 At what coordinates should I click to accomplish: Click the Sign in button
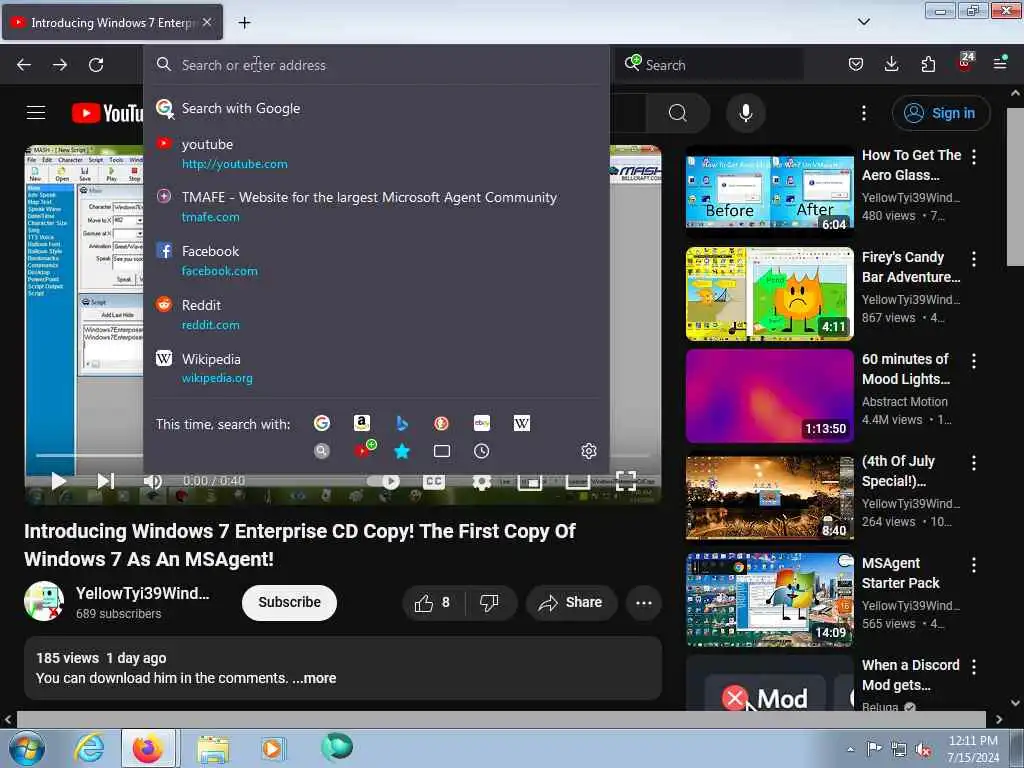940,113
